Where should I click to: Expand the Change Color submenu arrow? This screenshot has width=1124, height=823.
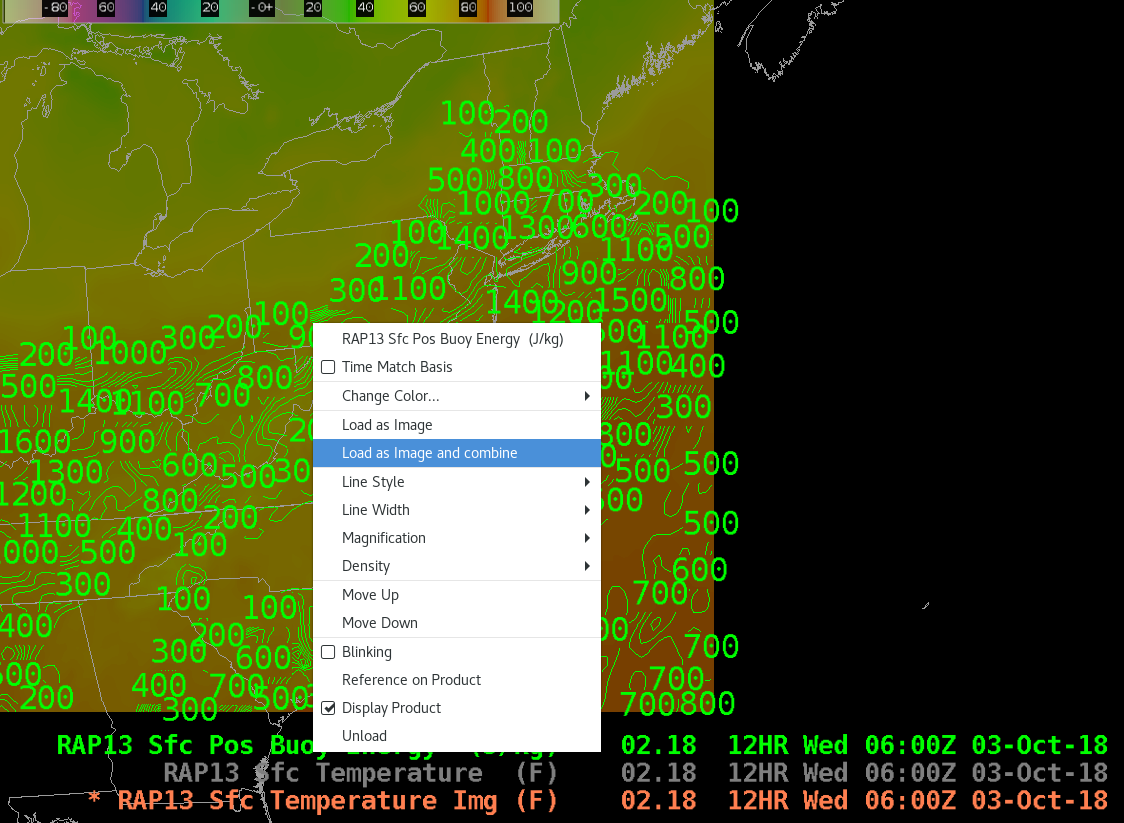pos(587,396)
